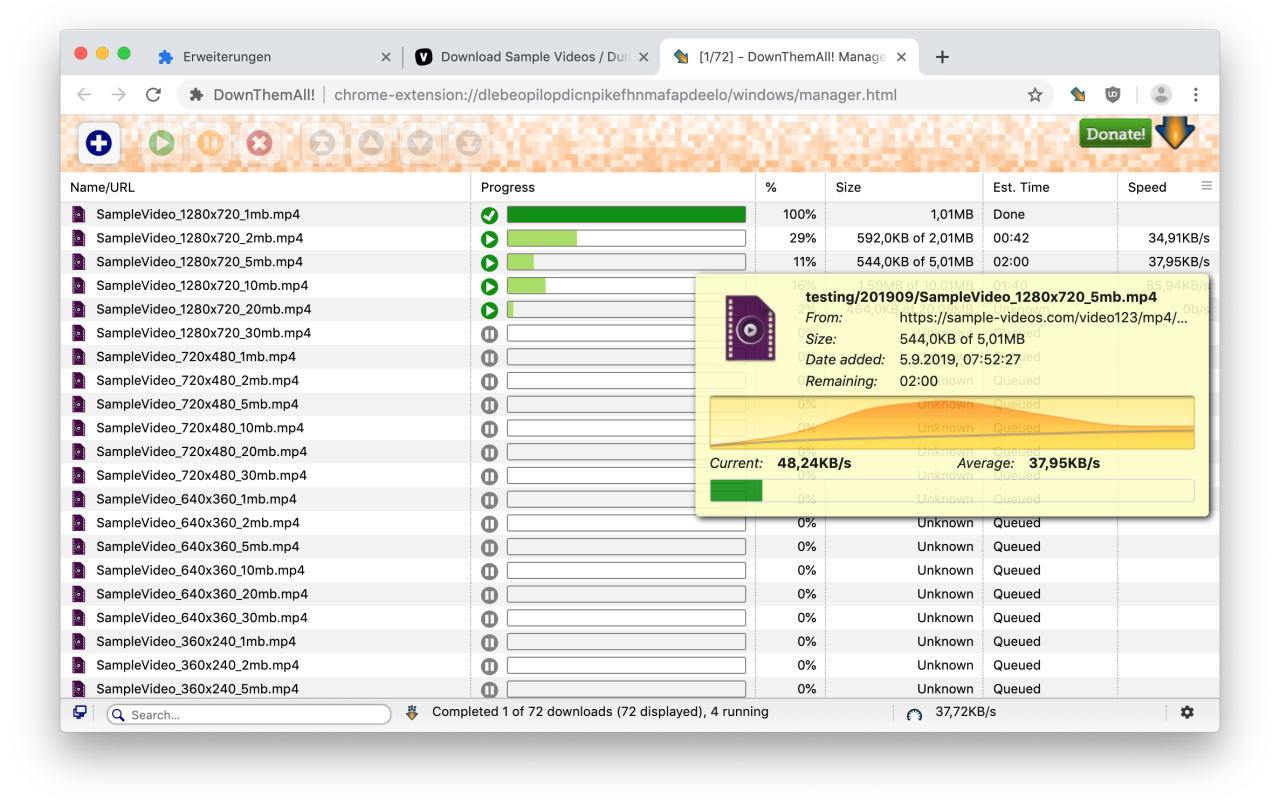
Task: Click the move to bottom toolbar icon
Action: point(469,143)
